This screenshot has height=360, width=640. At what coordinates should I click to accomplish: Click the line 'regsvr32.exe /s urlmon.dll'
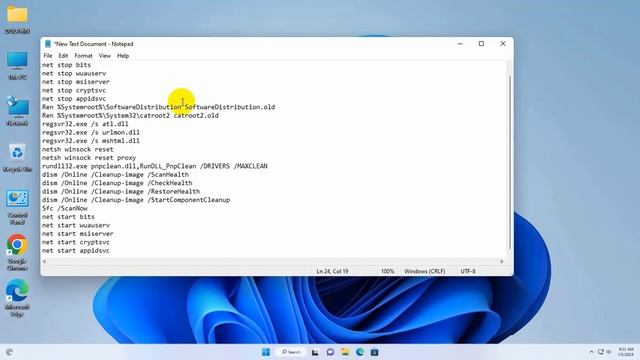point(91,133)
